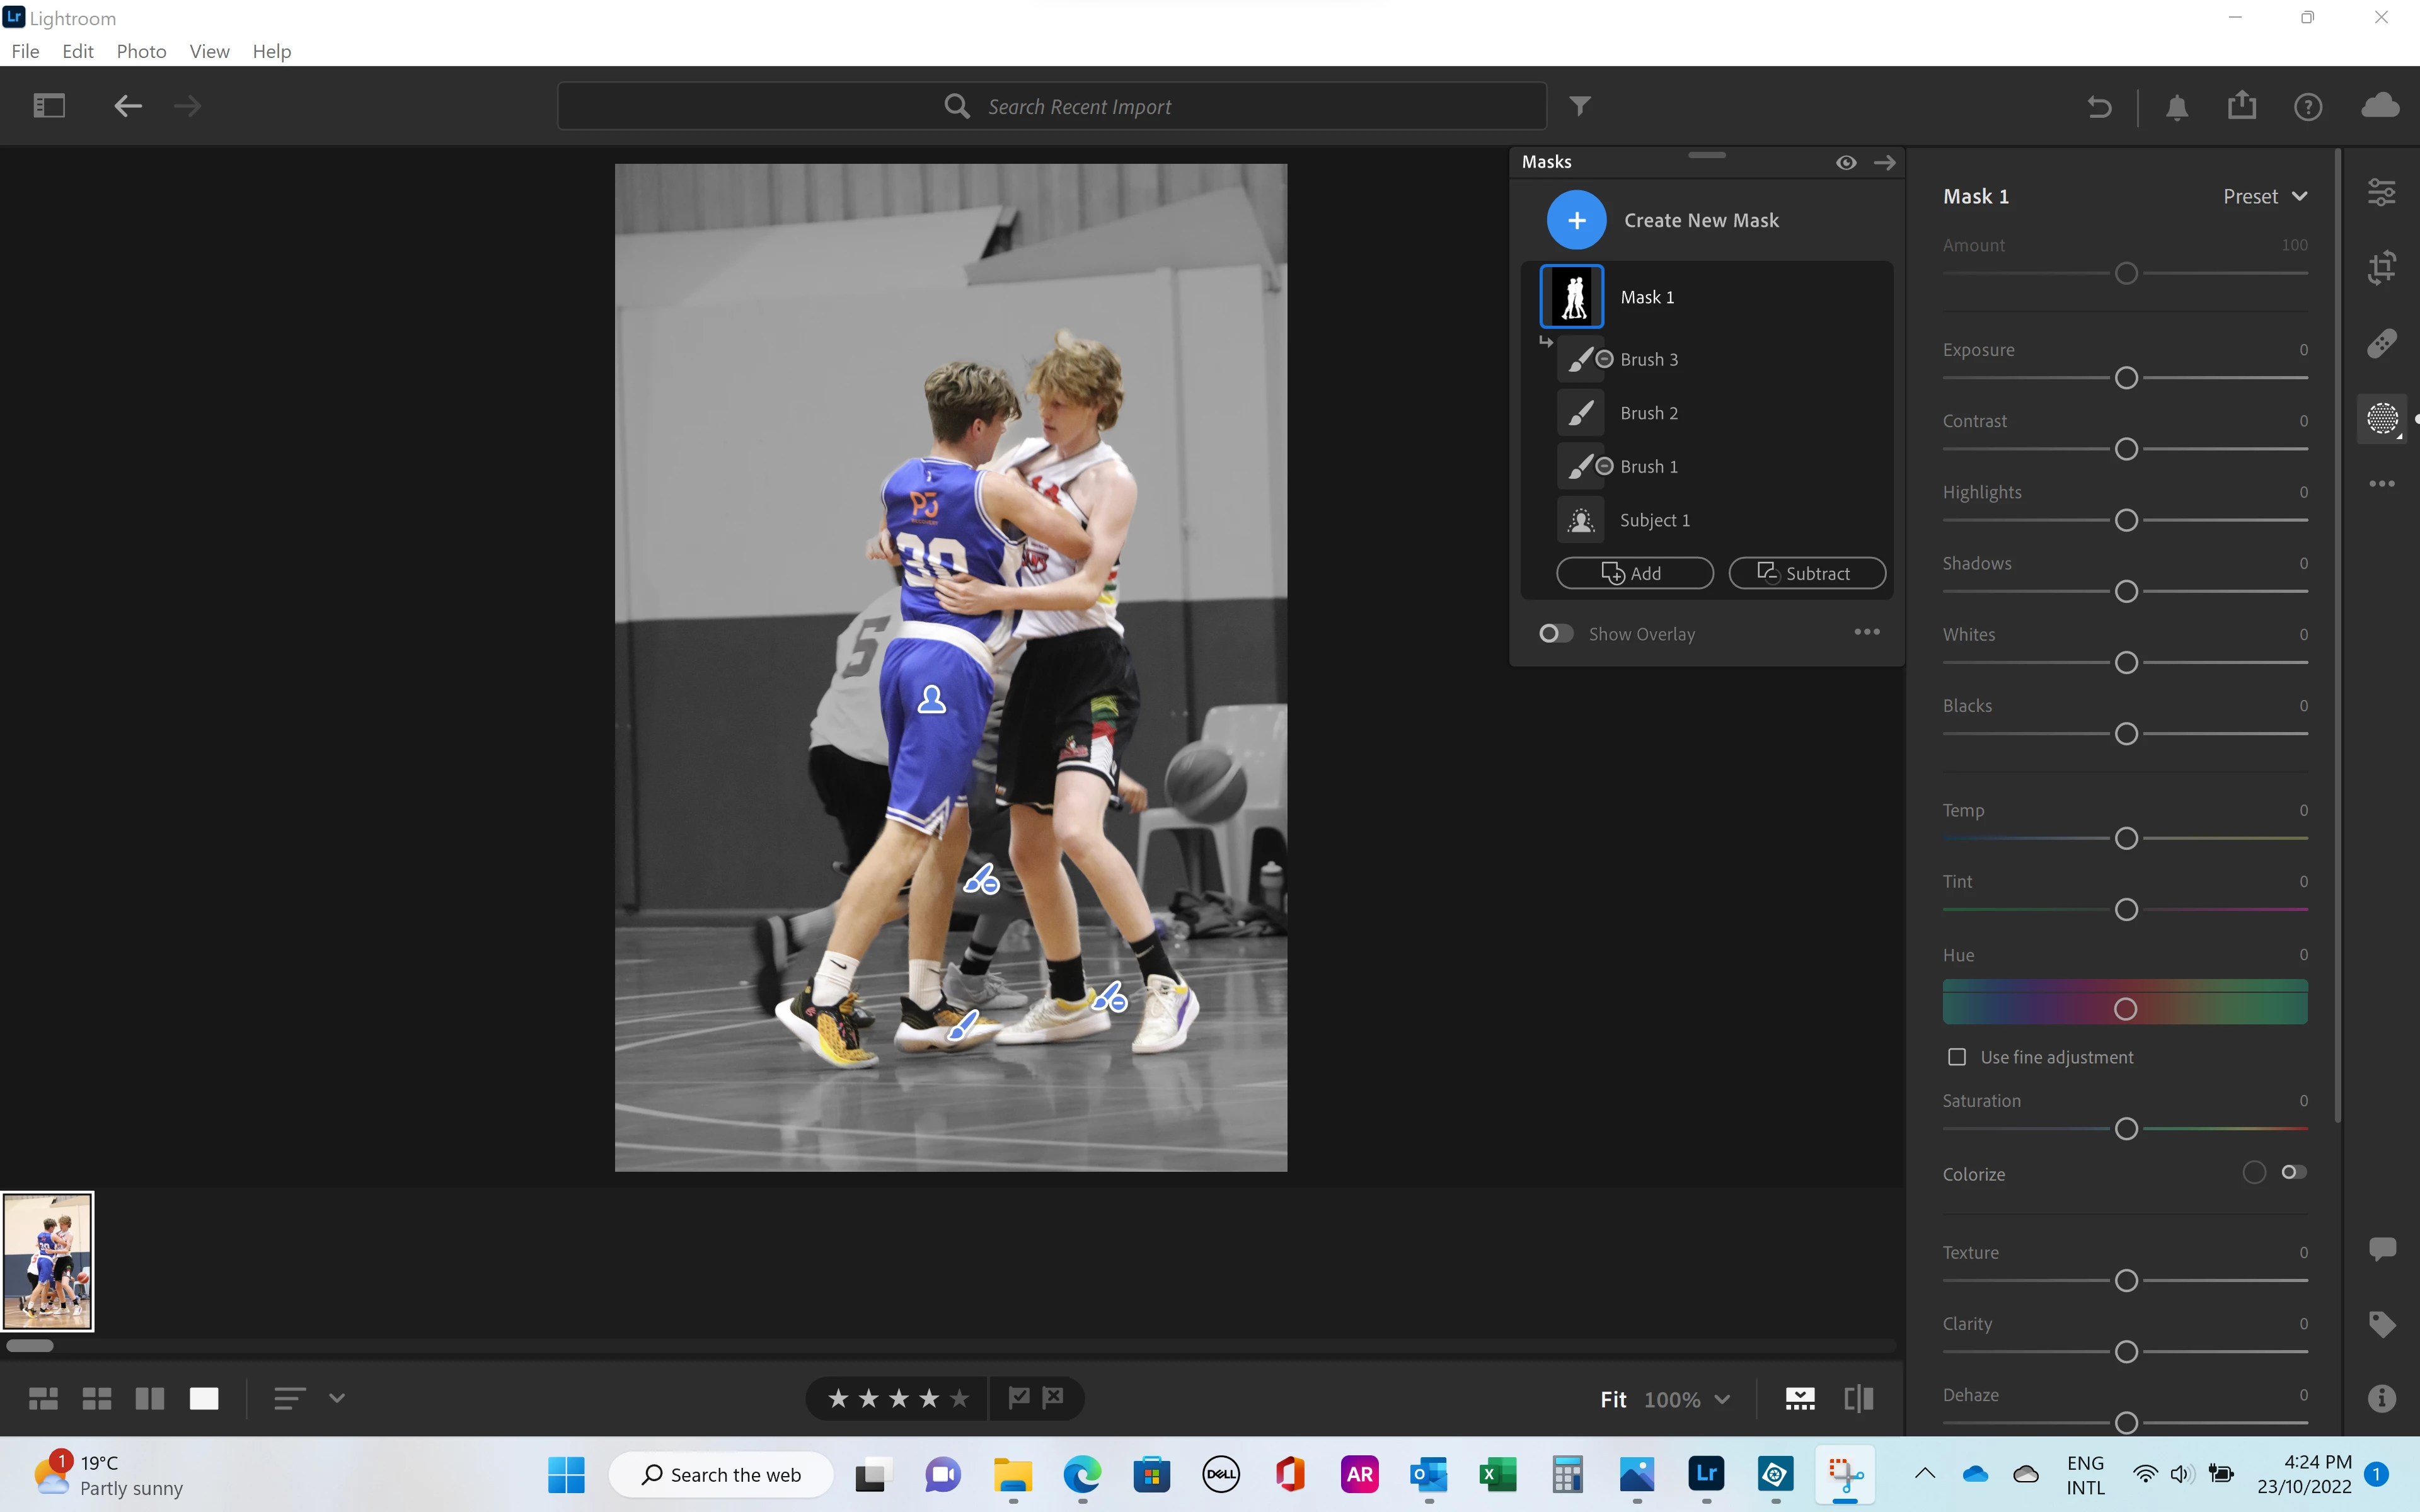Open the Edit sliders panel icon
This screenshot has height=1512, width=2420.
pos(2382,192)
